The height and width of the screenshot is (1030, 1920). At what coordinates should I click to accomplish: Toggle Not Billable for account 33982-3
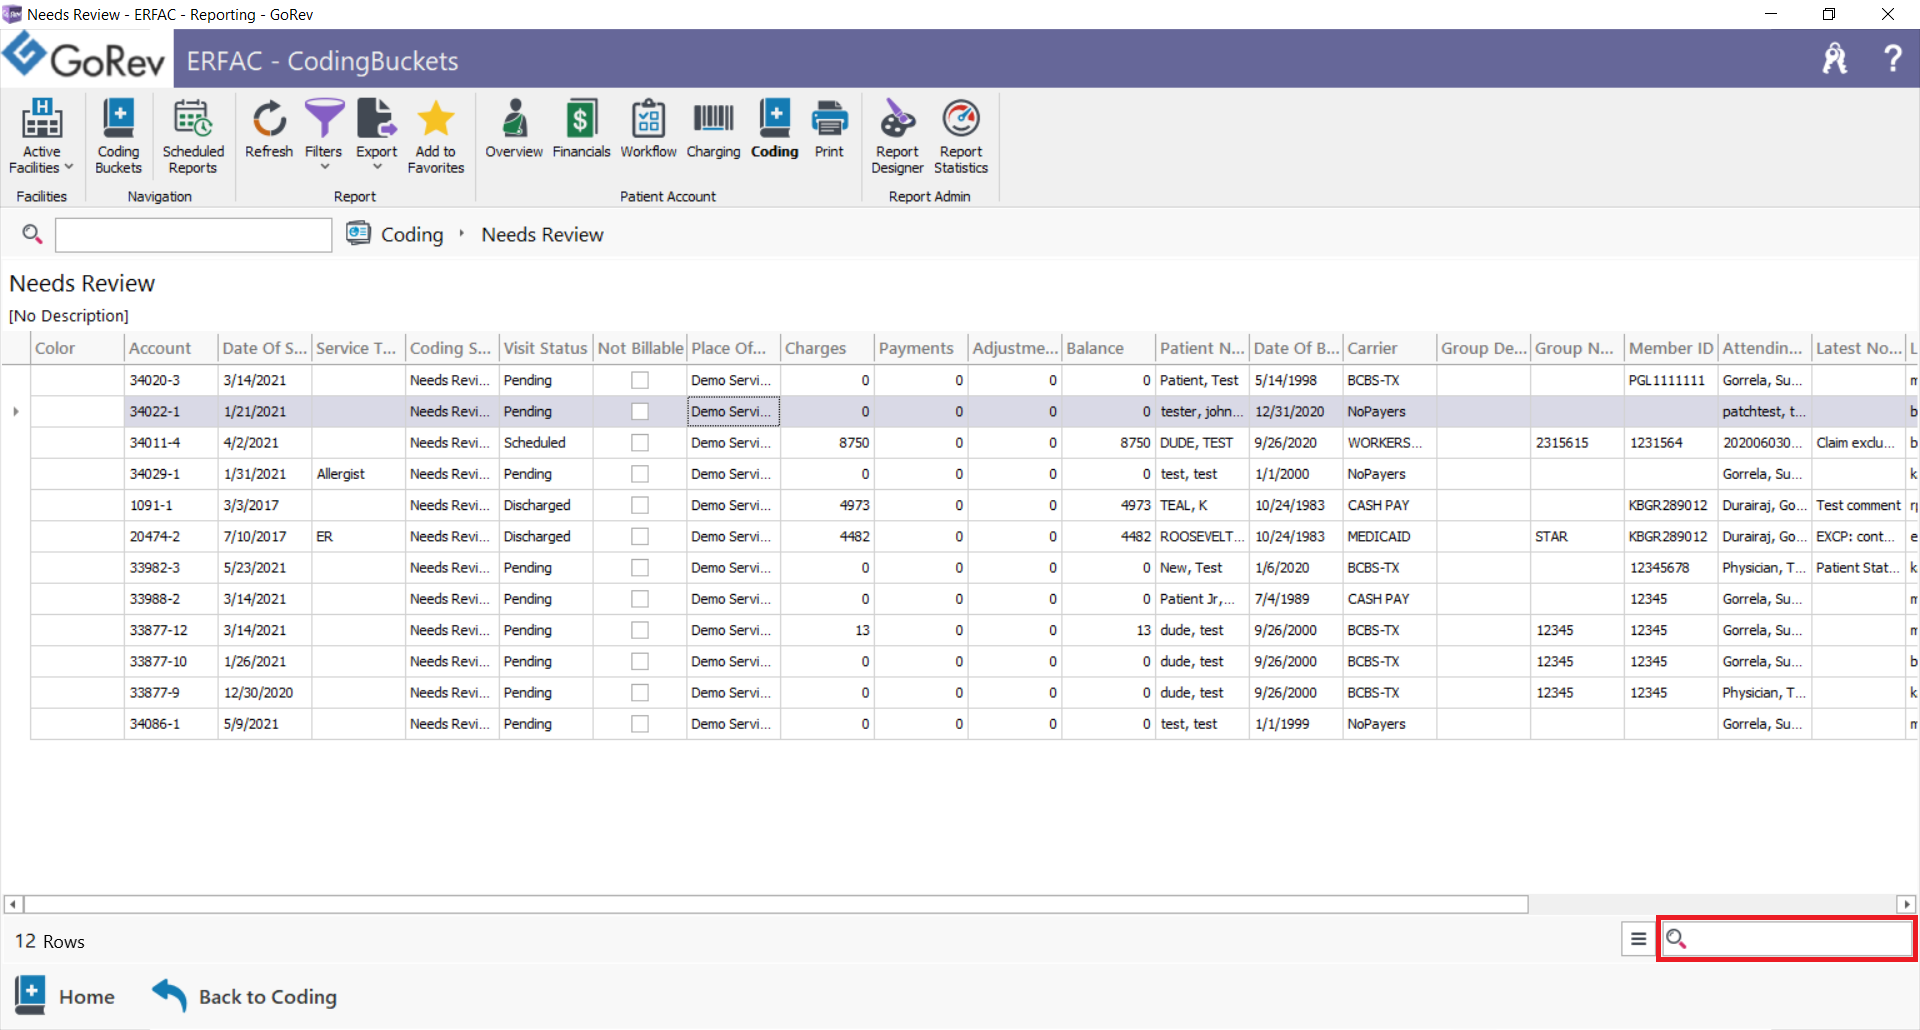coord(640,567)
